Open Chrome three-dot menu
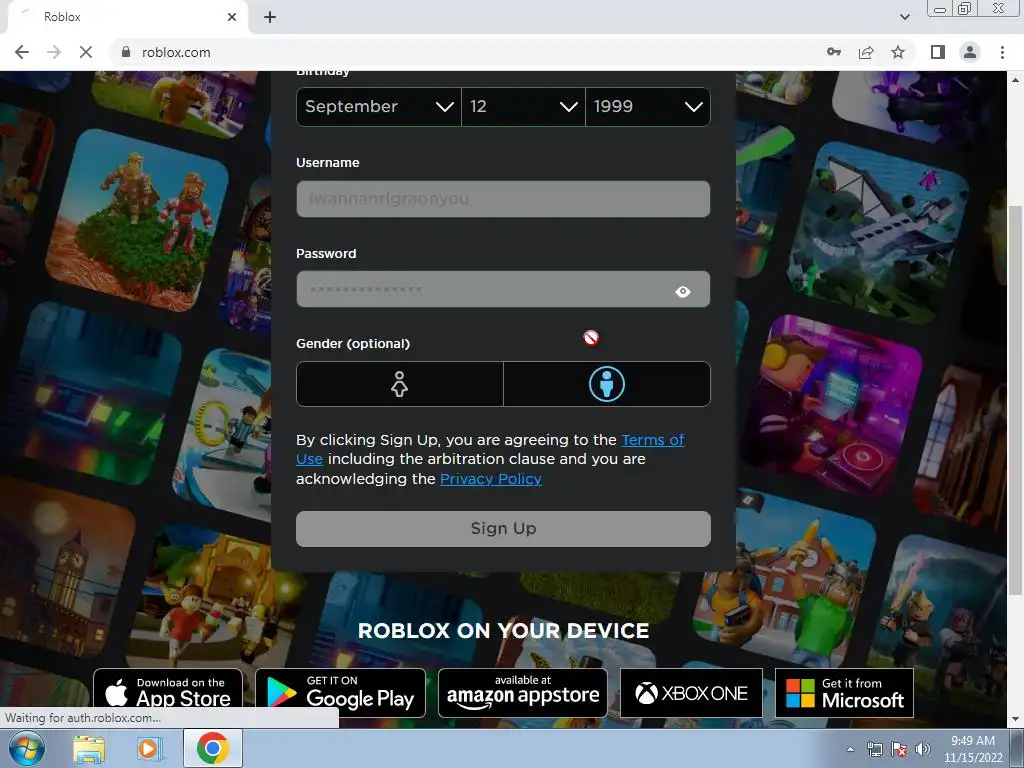Viewport: 1024px width, 768px height. tap(1002, 52)
